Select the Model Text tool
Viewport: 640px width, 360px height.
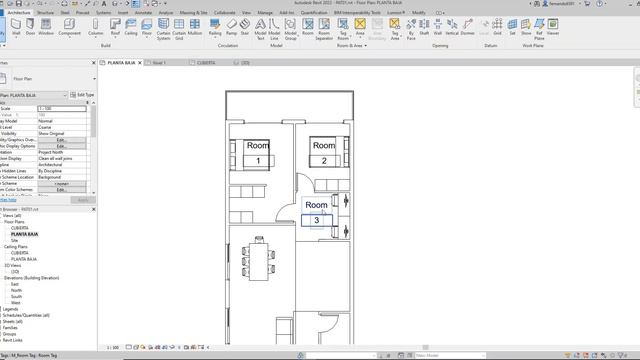point(260,29)
